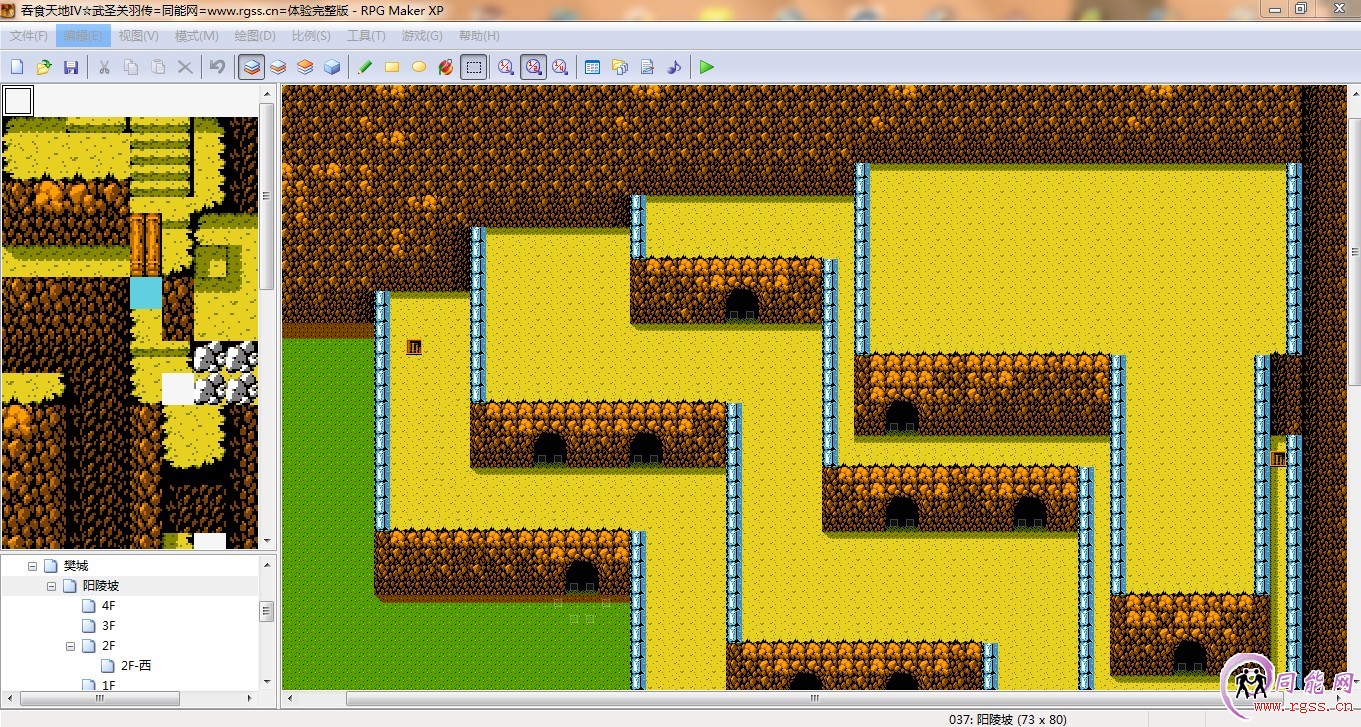This screenshot has width=1361, height=727.
Task: Select the Ellipse drawing tool
Action: [419, 67]
